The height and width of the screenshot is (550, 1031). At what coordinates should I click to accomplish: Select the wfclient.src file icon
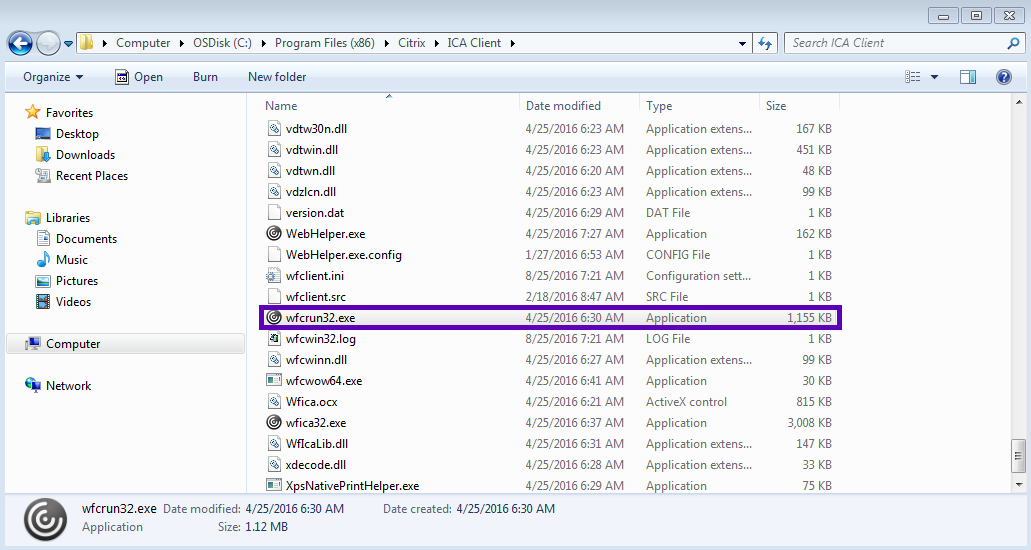pos(274,297)
